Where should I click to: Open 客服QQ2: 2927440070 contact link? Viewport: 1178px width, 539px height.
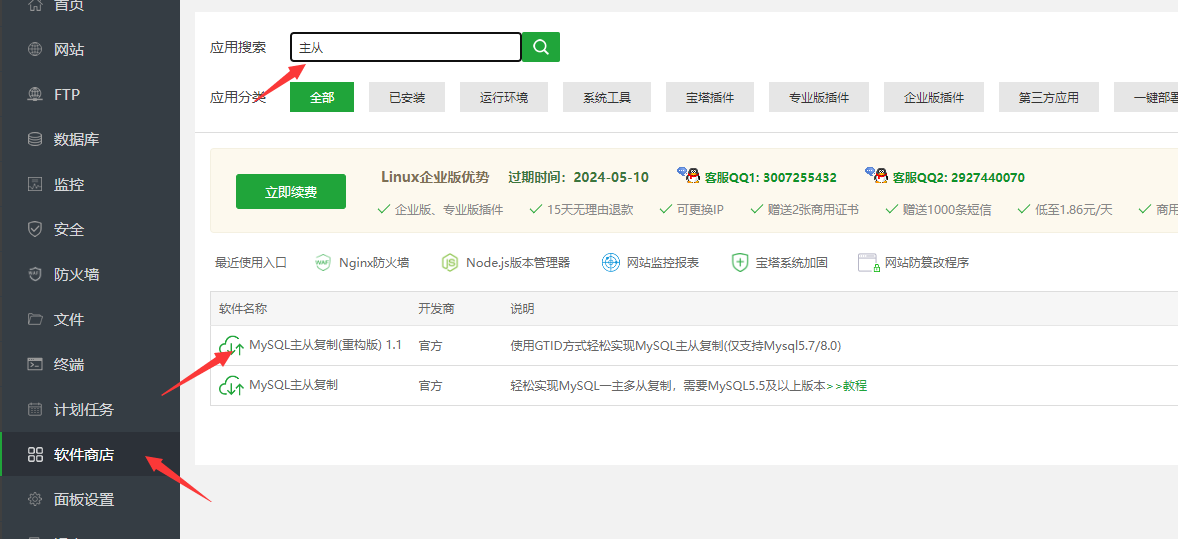tap(958, 177)
